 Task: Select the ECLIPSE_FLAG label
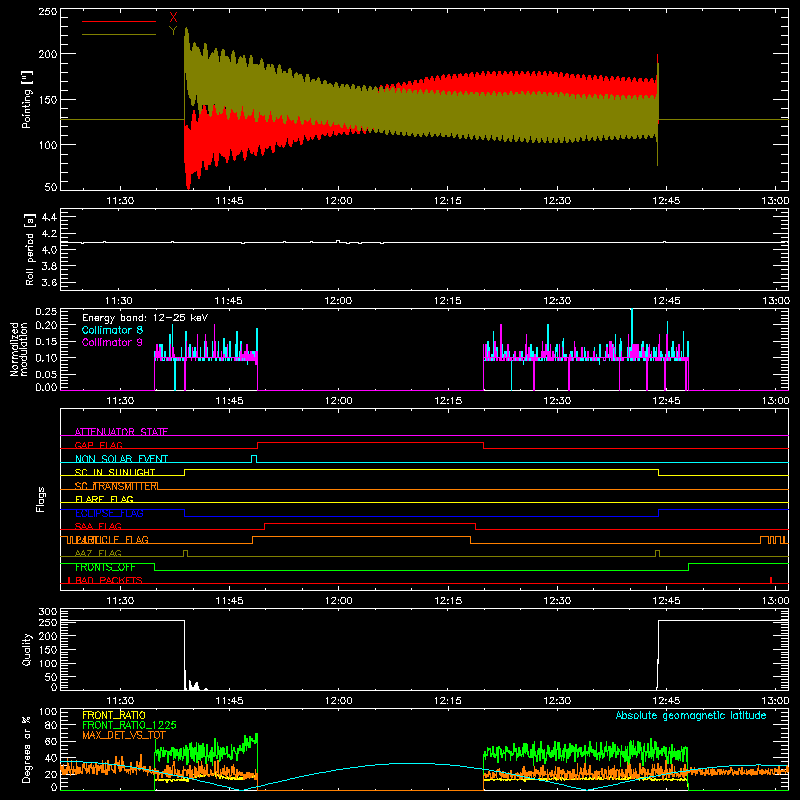tap(109, 513)
